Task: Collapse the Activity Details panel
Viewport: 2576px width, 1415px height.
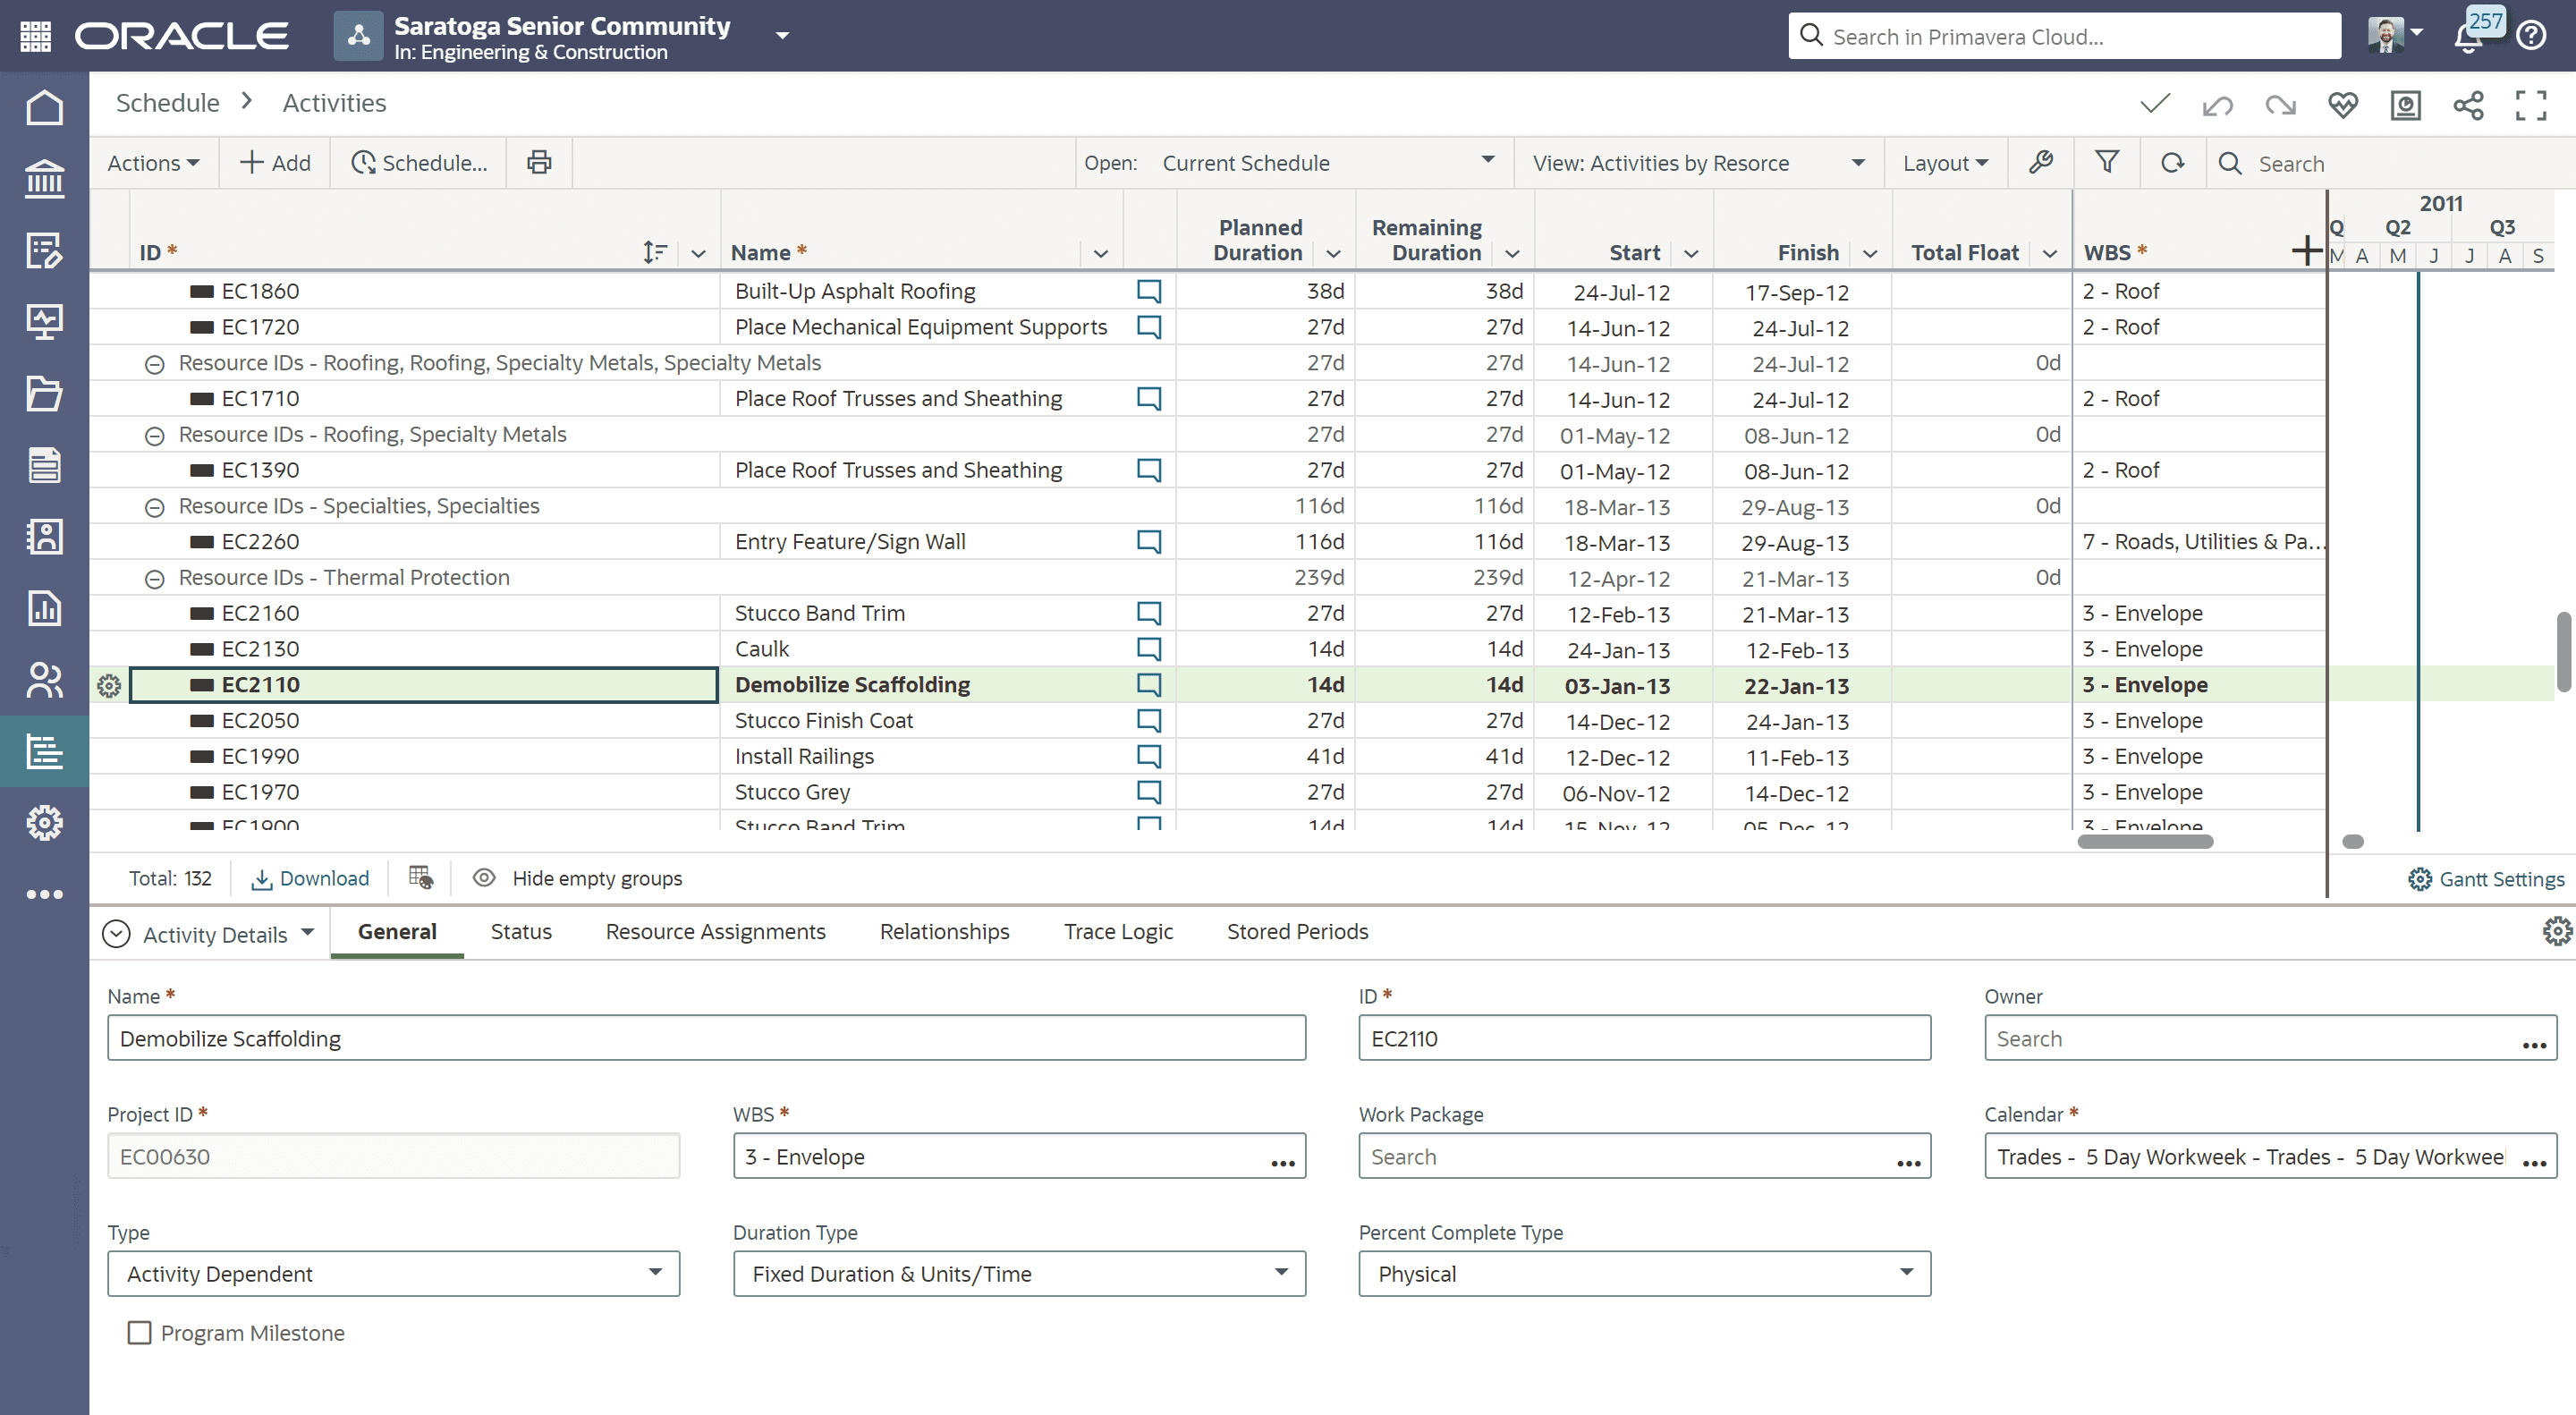Action: coord(116,933)
